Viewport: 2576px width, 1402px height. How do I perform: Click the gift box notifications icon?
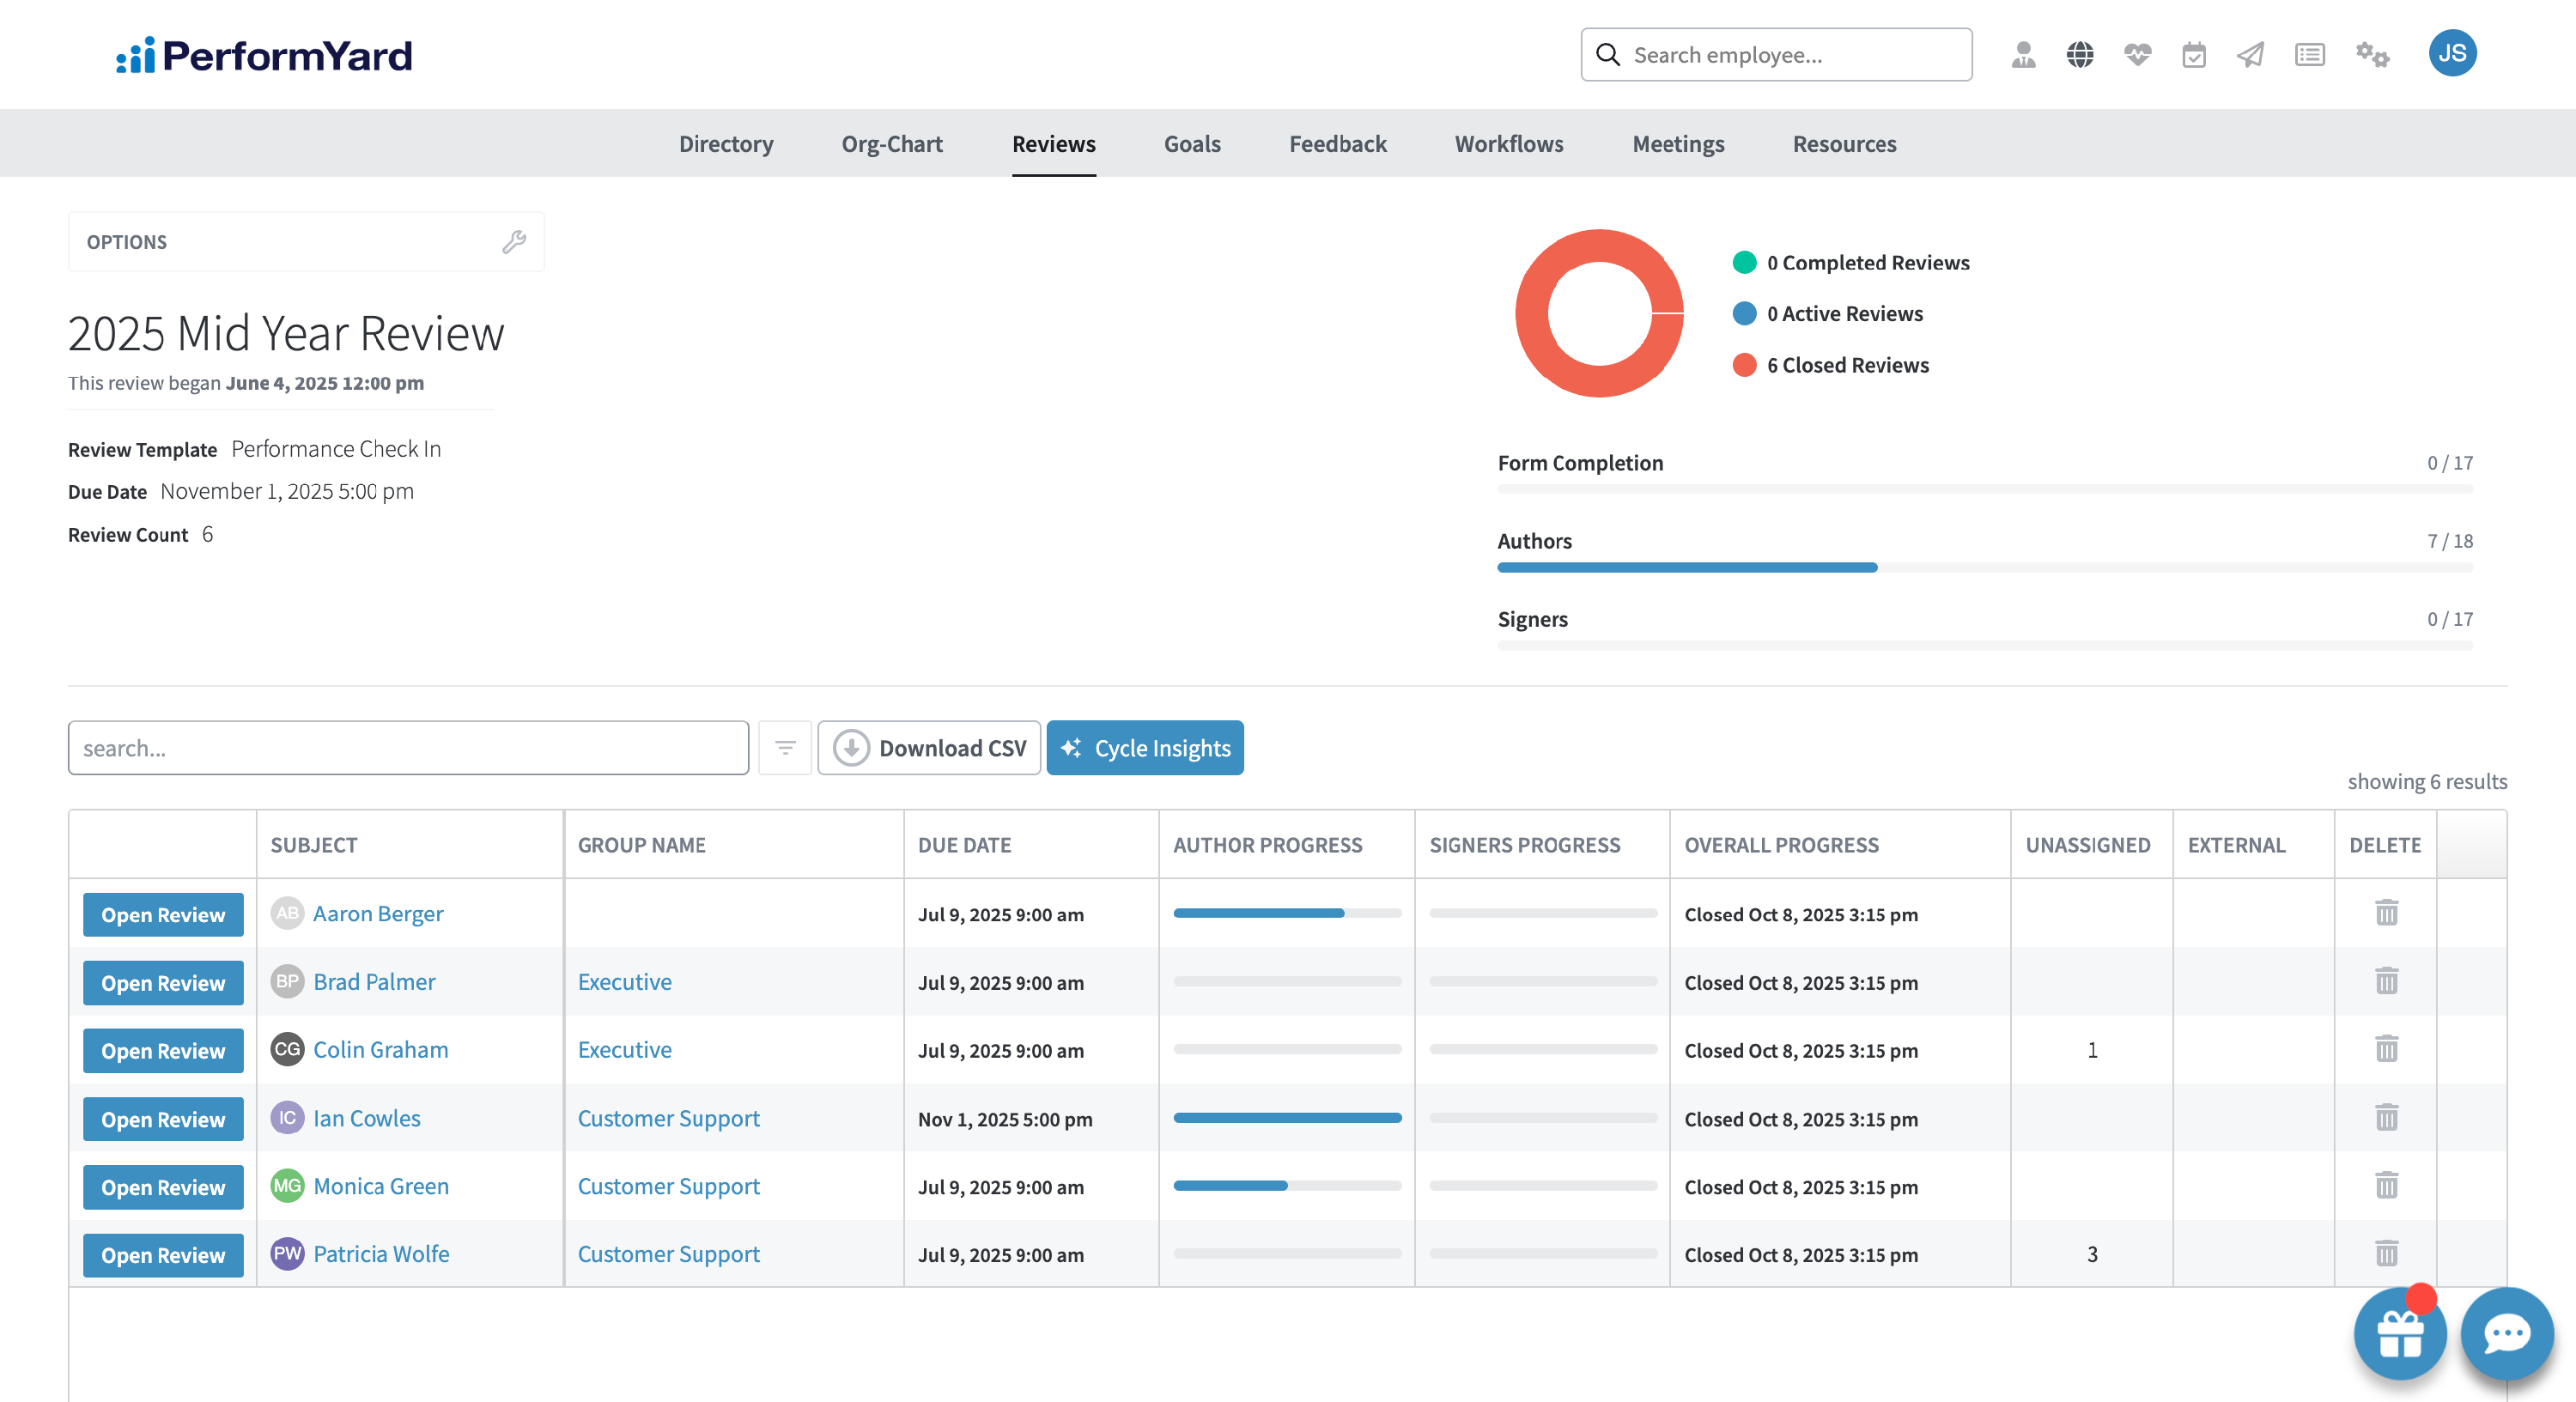(2399, 1333)
